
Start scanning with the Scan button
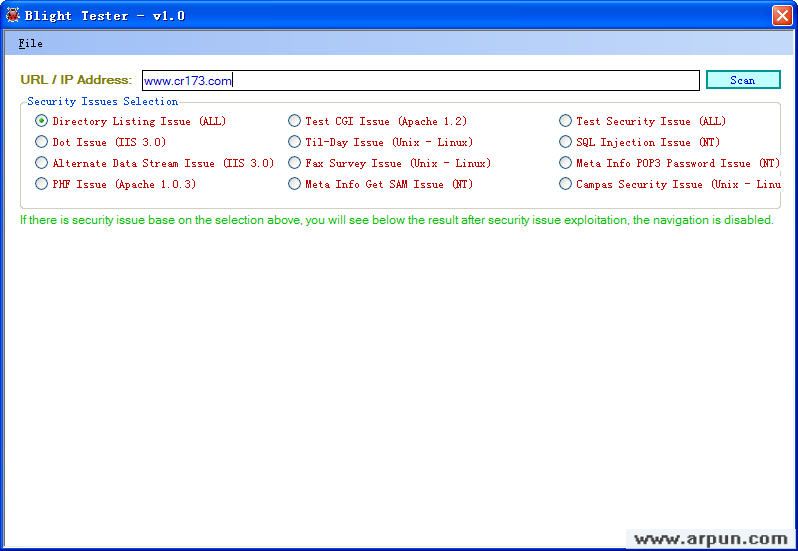[743, 80]
